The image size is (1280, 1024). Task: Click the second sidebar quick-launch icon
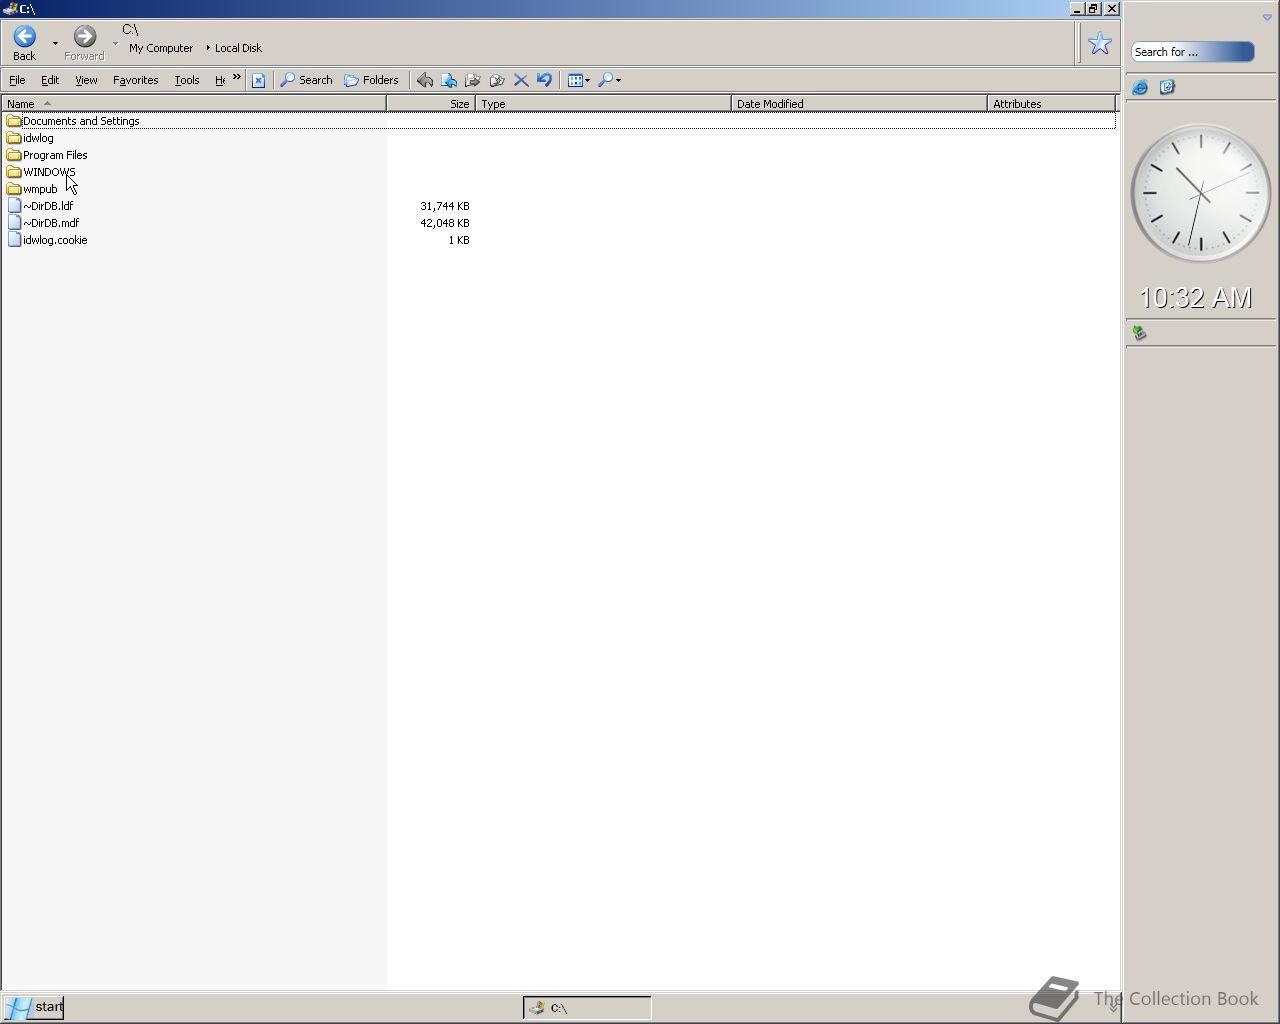(1167, 88)
